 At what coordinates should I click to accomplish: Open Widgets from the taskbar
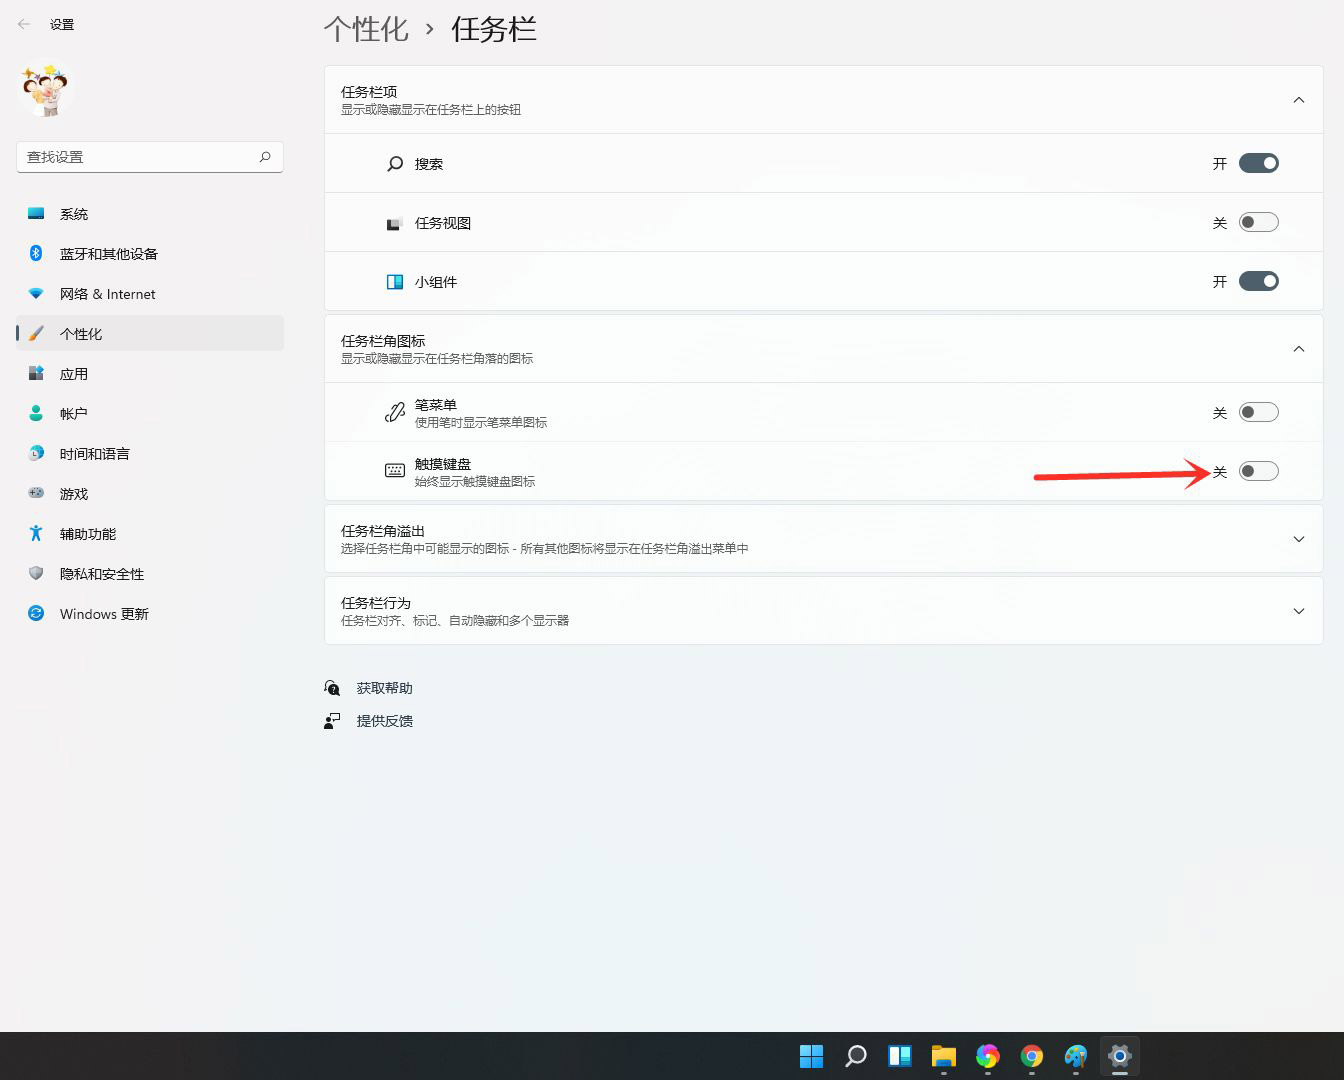pos(900,1056)
